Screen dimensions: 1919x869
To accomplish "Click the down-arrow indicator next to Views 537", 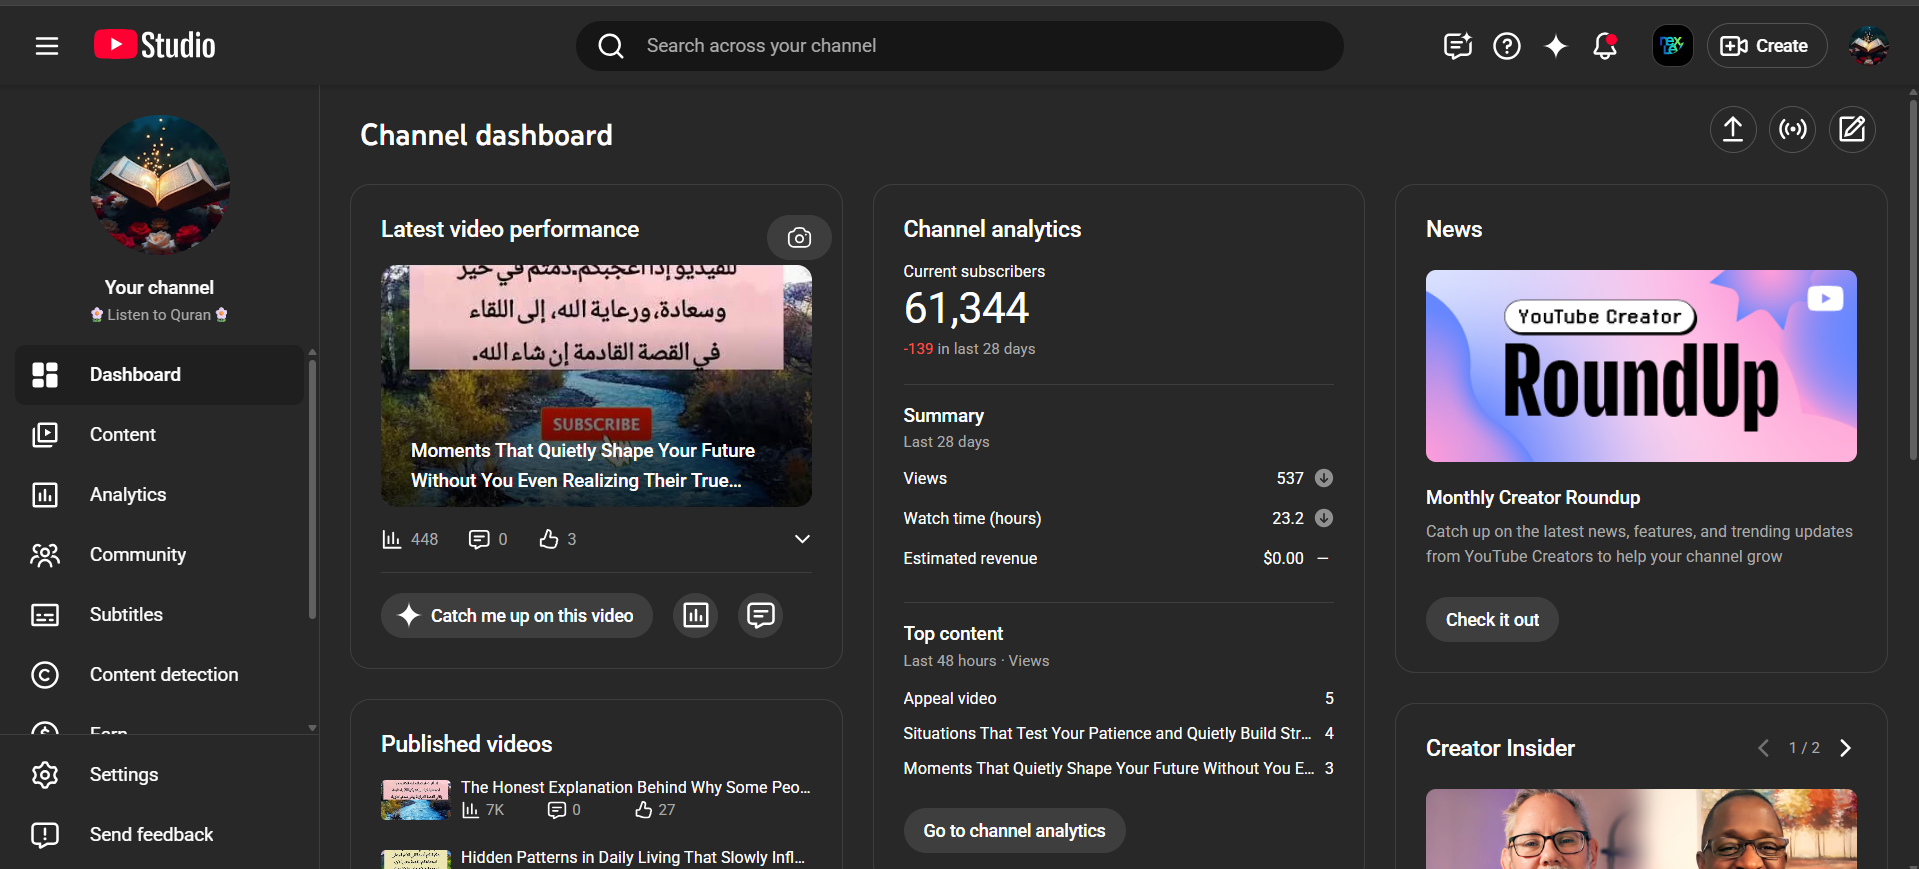I will pyautogui.click(x=1324, y=478).
